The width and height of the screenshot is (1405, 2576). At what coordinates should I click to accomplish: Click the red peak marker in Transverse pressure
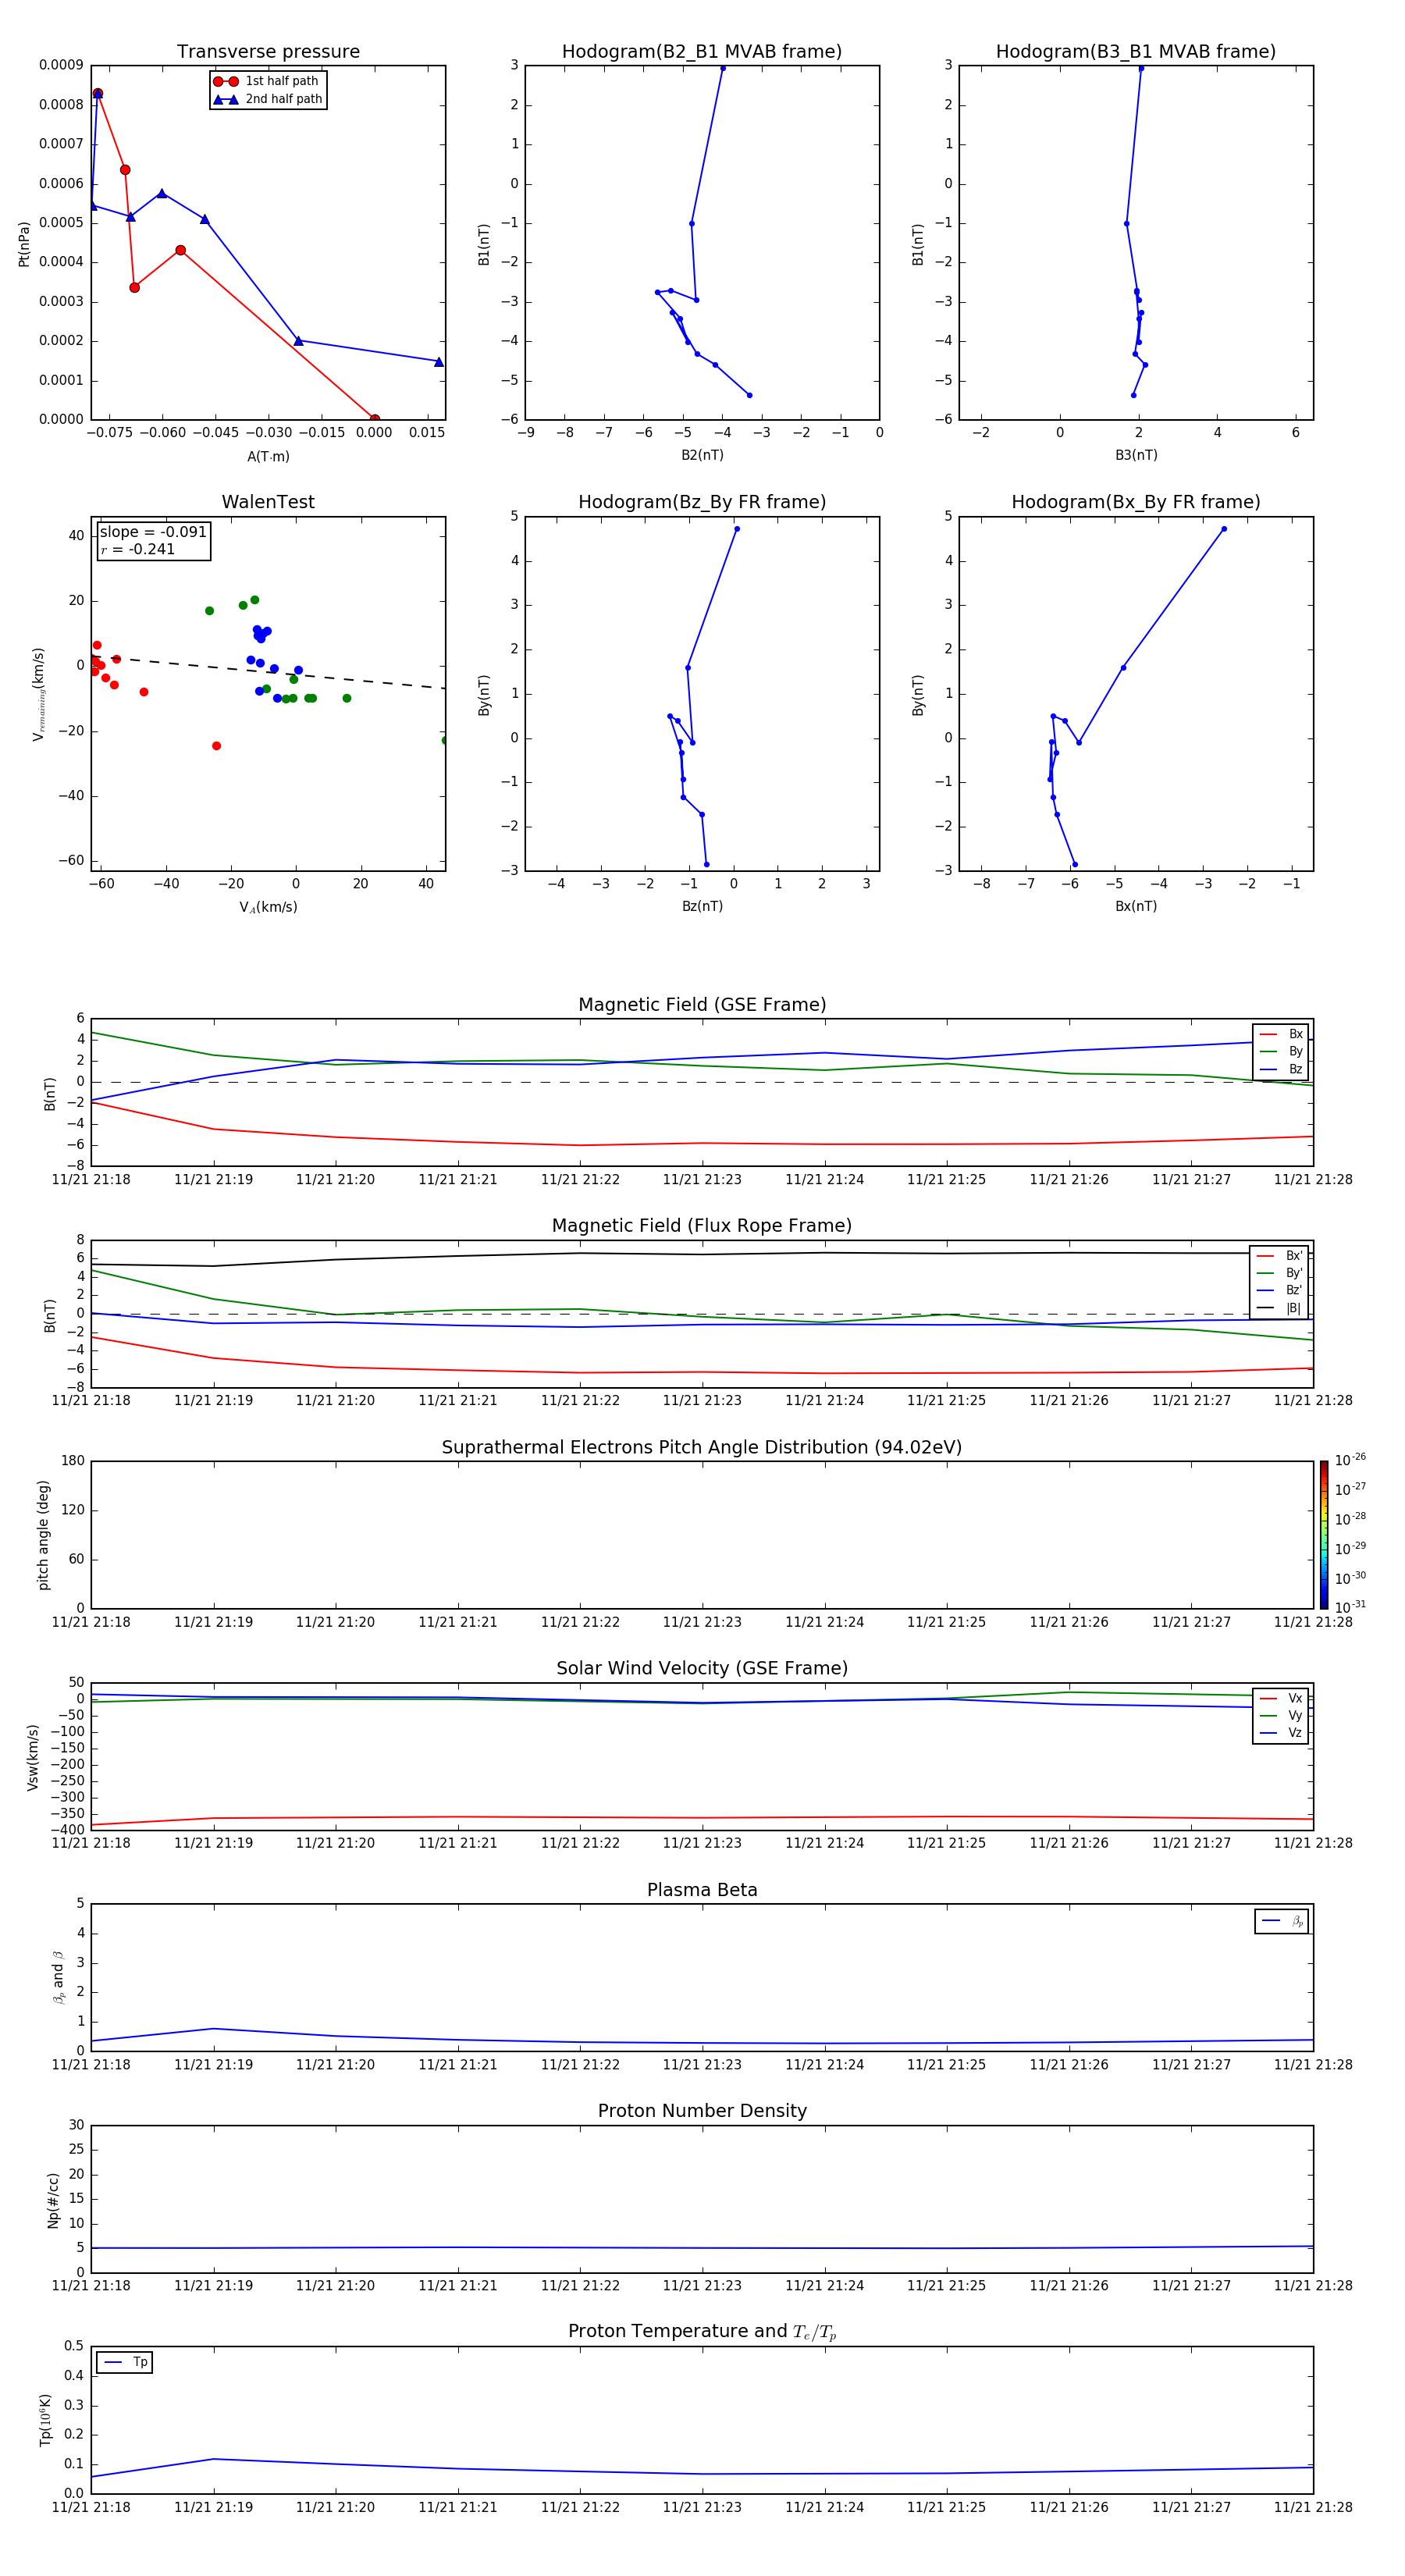[x=98, y=93]
